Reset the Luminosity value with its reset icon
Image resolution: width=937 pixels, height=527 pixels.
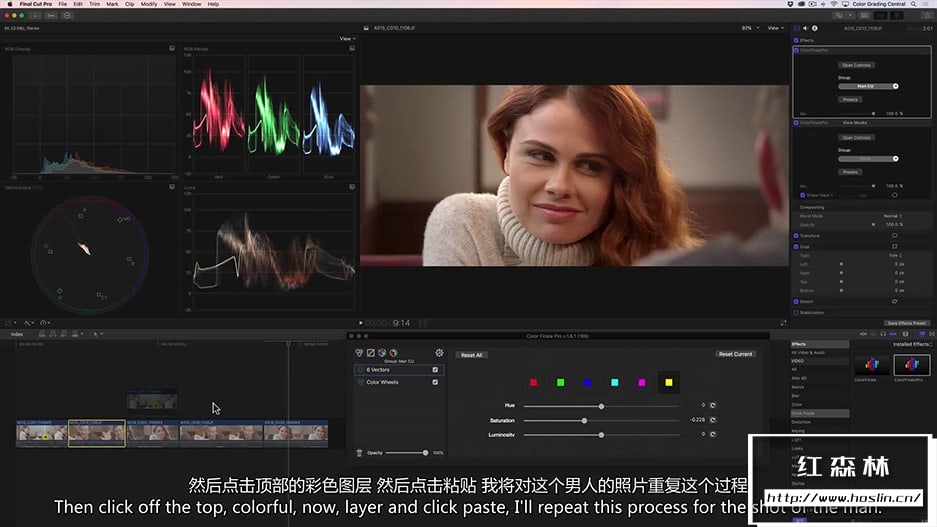click(712, 434)
